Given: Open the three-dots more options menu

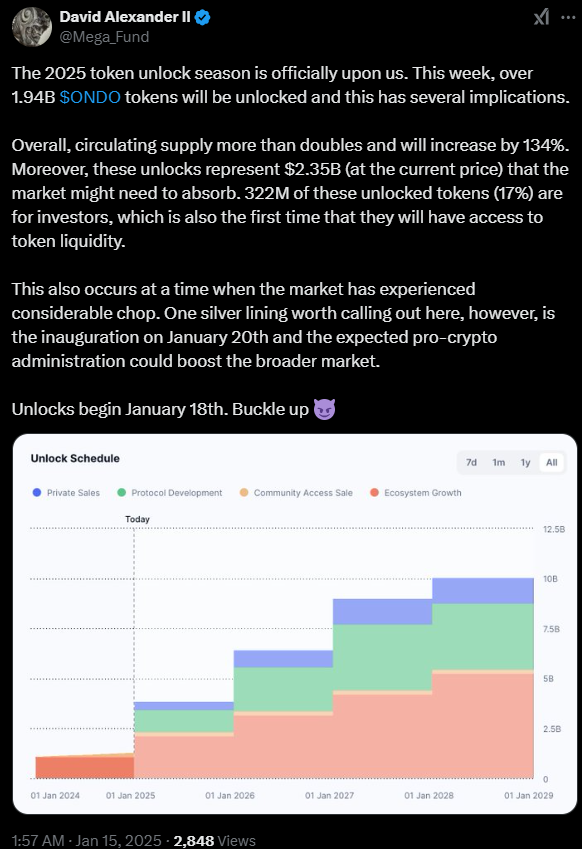Looking at the screenshot, I should click(x=568, y=17).
